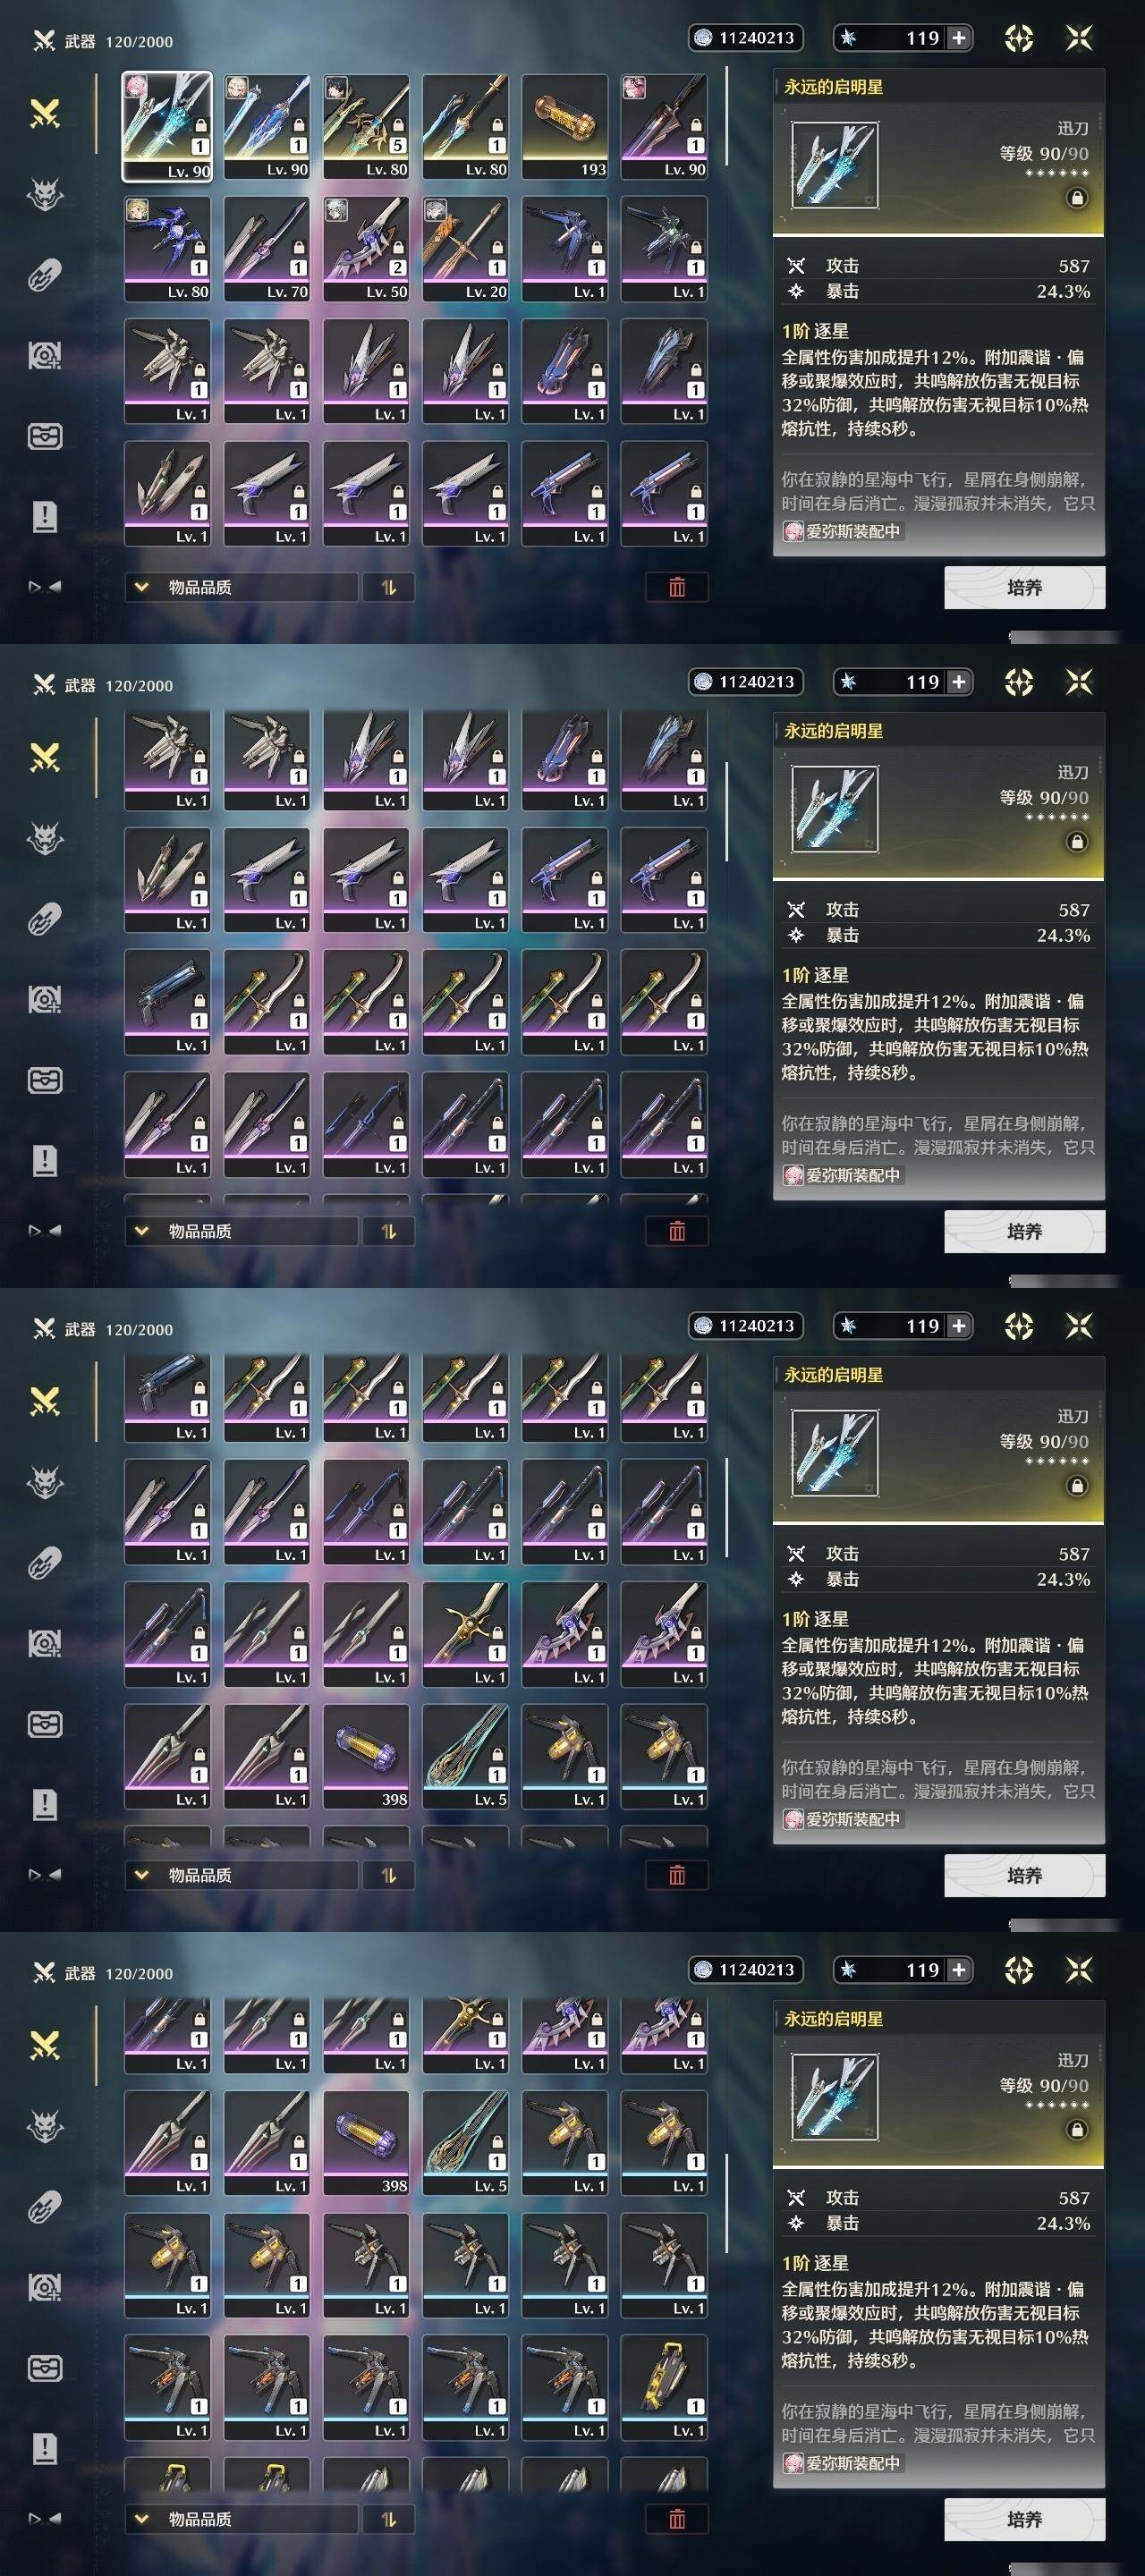Screen dimensions: 1145x2576
Task: Select the weapons tab icon in topmost sidebar
Action: pyautogui.click(x=45, y=113)
